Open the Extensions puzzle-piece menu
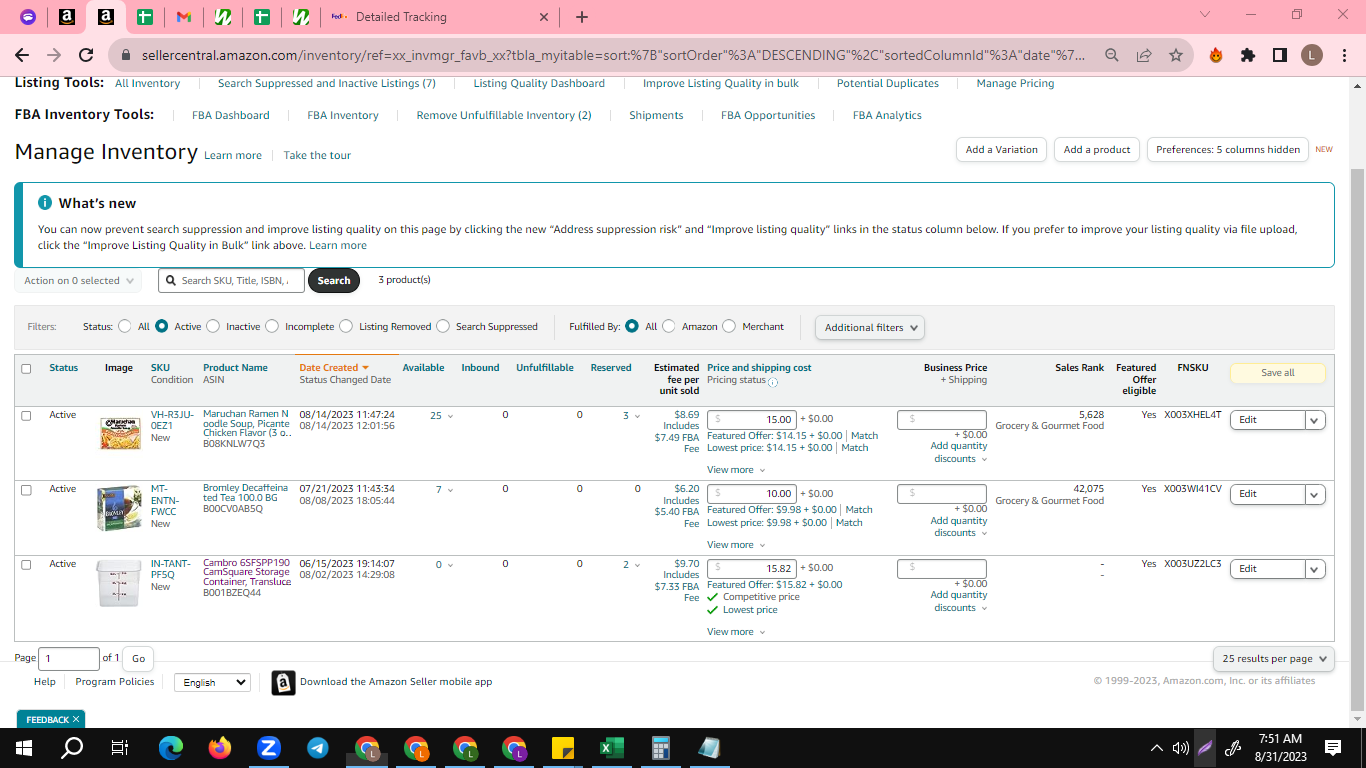 (1248, 56)
